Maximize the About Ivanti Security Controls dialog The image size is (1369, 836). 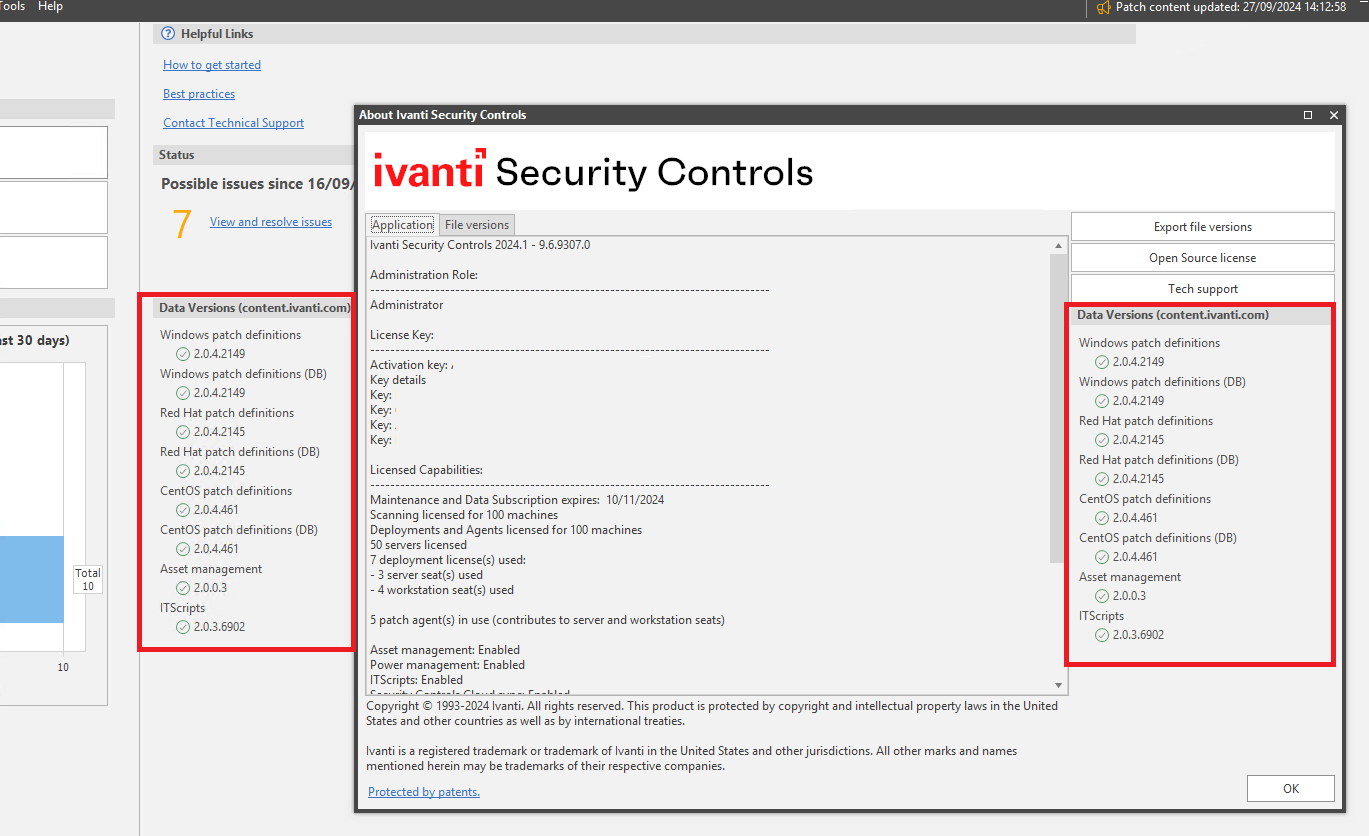(x=1308, y=115)
